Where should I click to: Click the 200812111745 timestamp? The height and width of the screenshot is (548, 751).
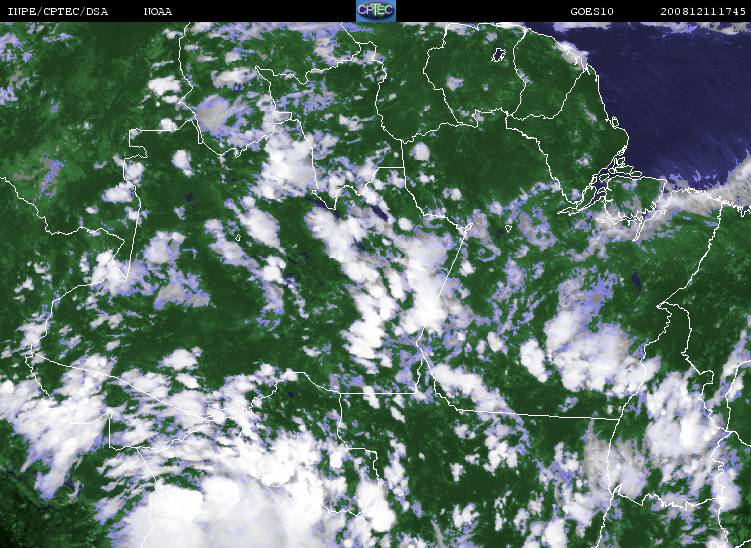703,11
